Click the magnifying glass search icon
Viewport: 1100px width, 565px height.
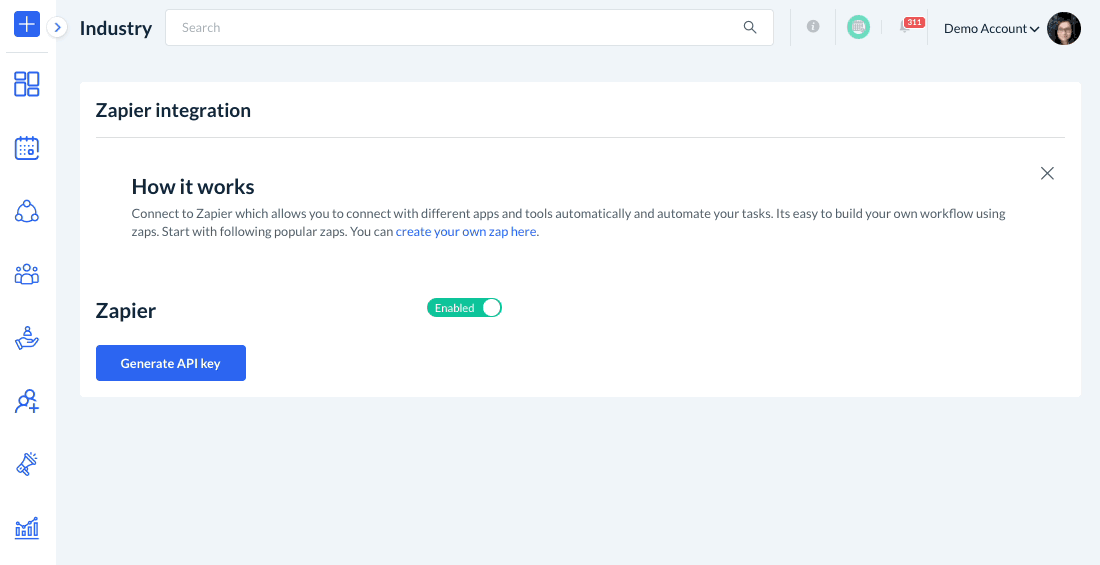[750, 27]
